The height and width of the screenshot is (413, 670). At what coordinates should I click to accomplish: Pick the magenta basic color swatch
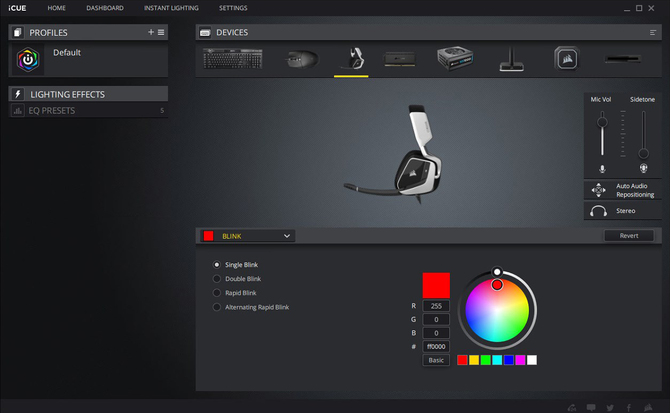pos(520,360)
